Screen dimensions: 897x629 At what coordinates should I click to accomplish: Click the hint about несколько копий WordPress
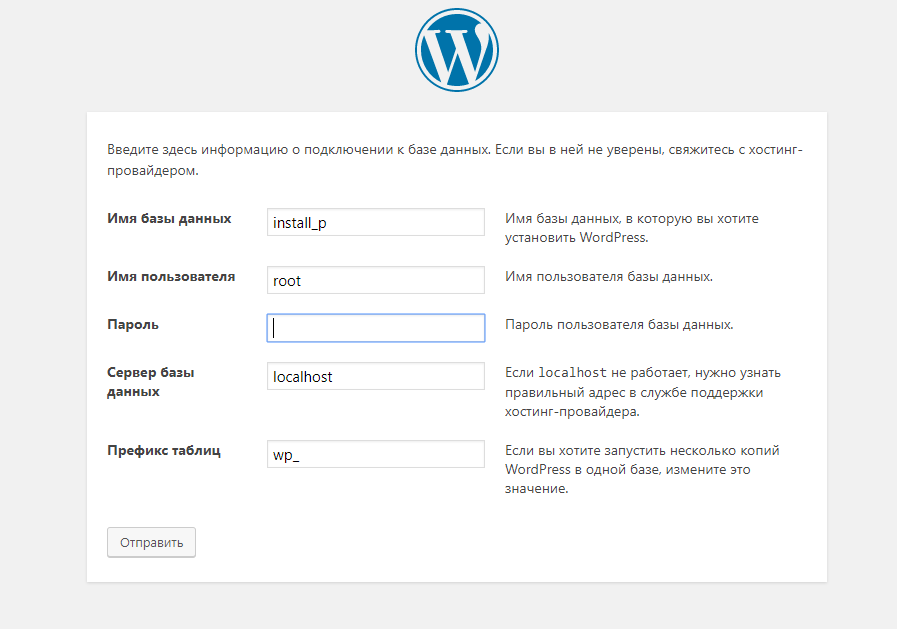(x=642, y=469)
